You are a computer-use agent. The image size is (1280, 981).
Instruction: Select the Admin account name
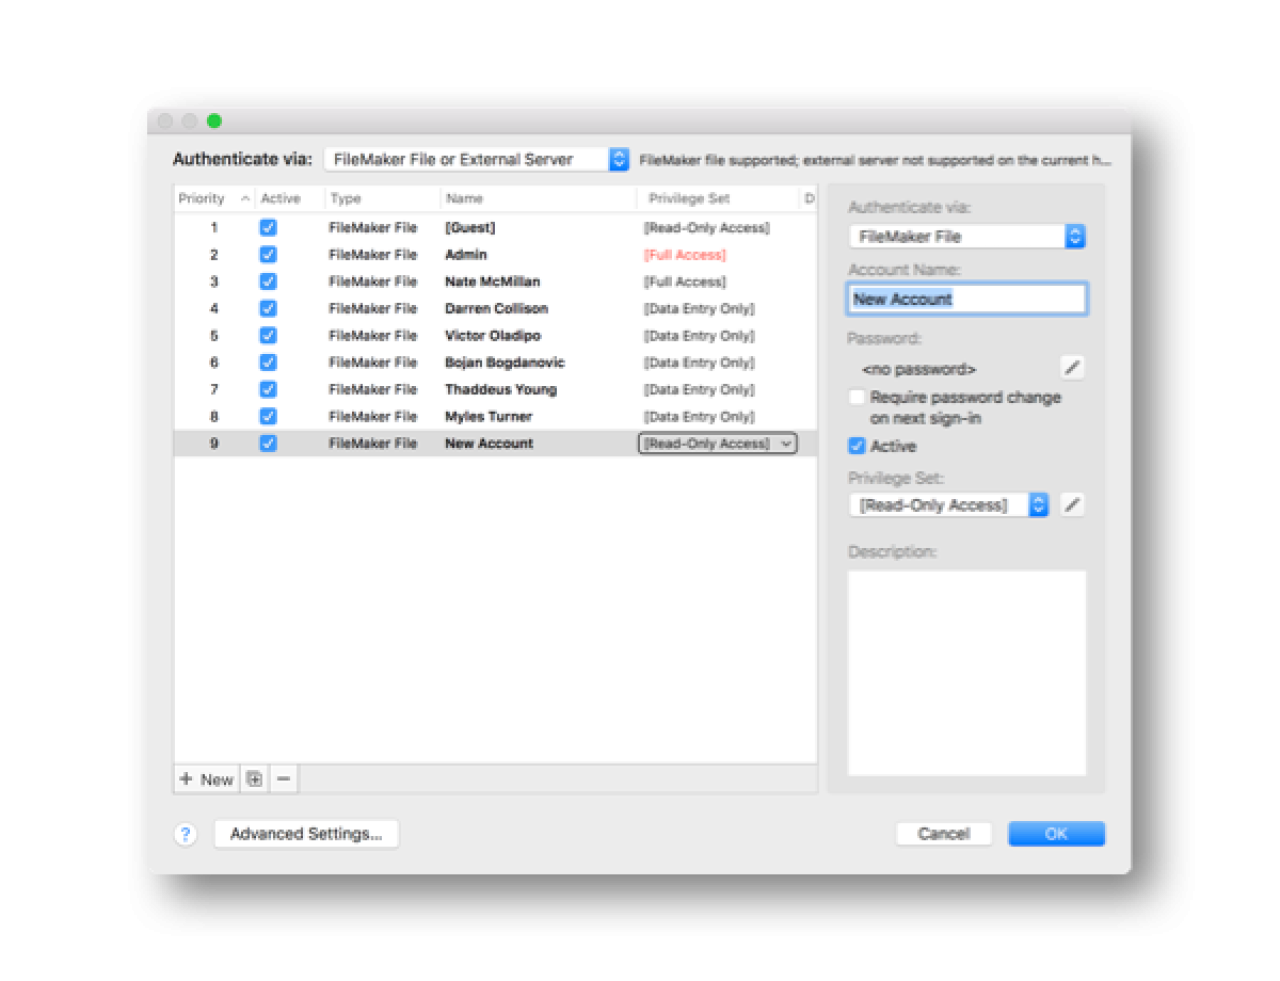point(466,255)
